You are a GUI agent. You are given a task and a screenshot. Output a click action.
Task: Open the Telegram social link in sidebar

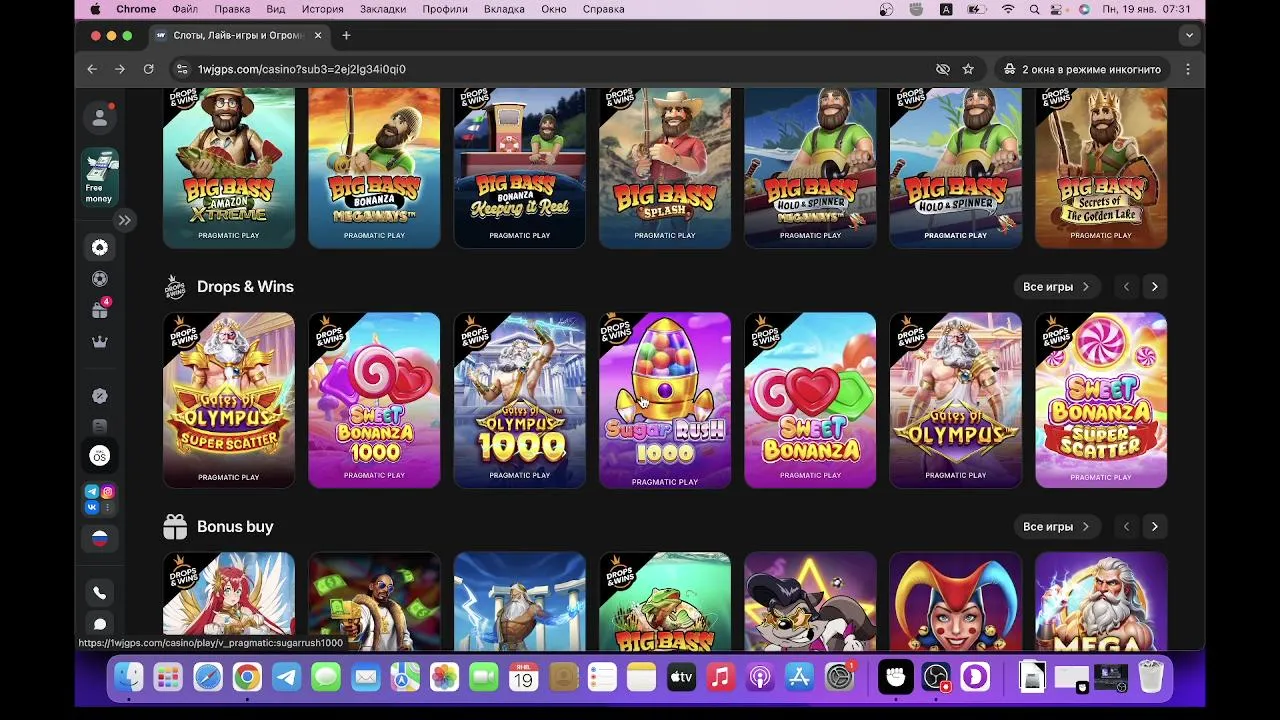pyautogui.click(x=92, y=491)
